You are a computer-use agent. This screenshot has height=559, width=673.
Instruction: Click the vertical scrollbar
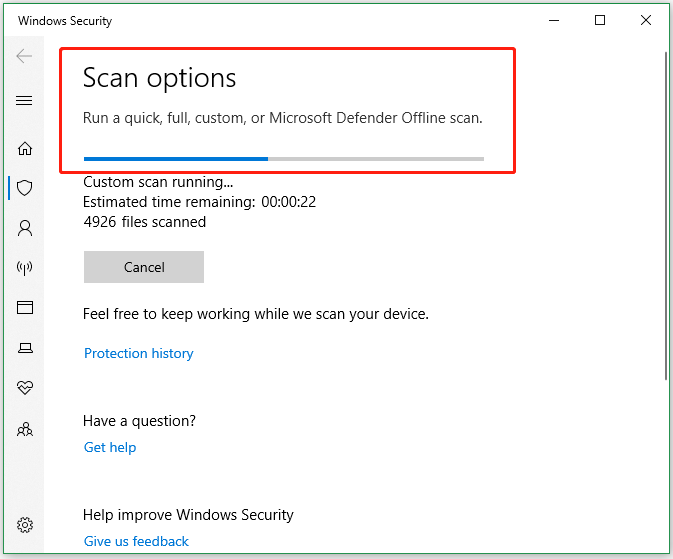click(666, 215)
